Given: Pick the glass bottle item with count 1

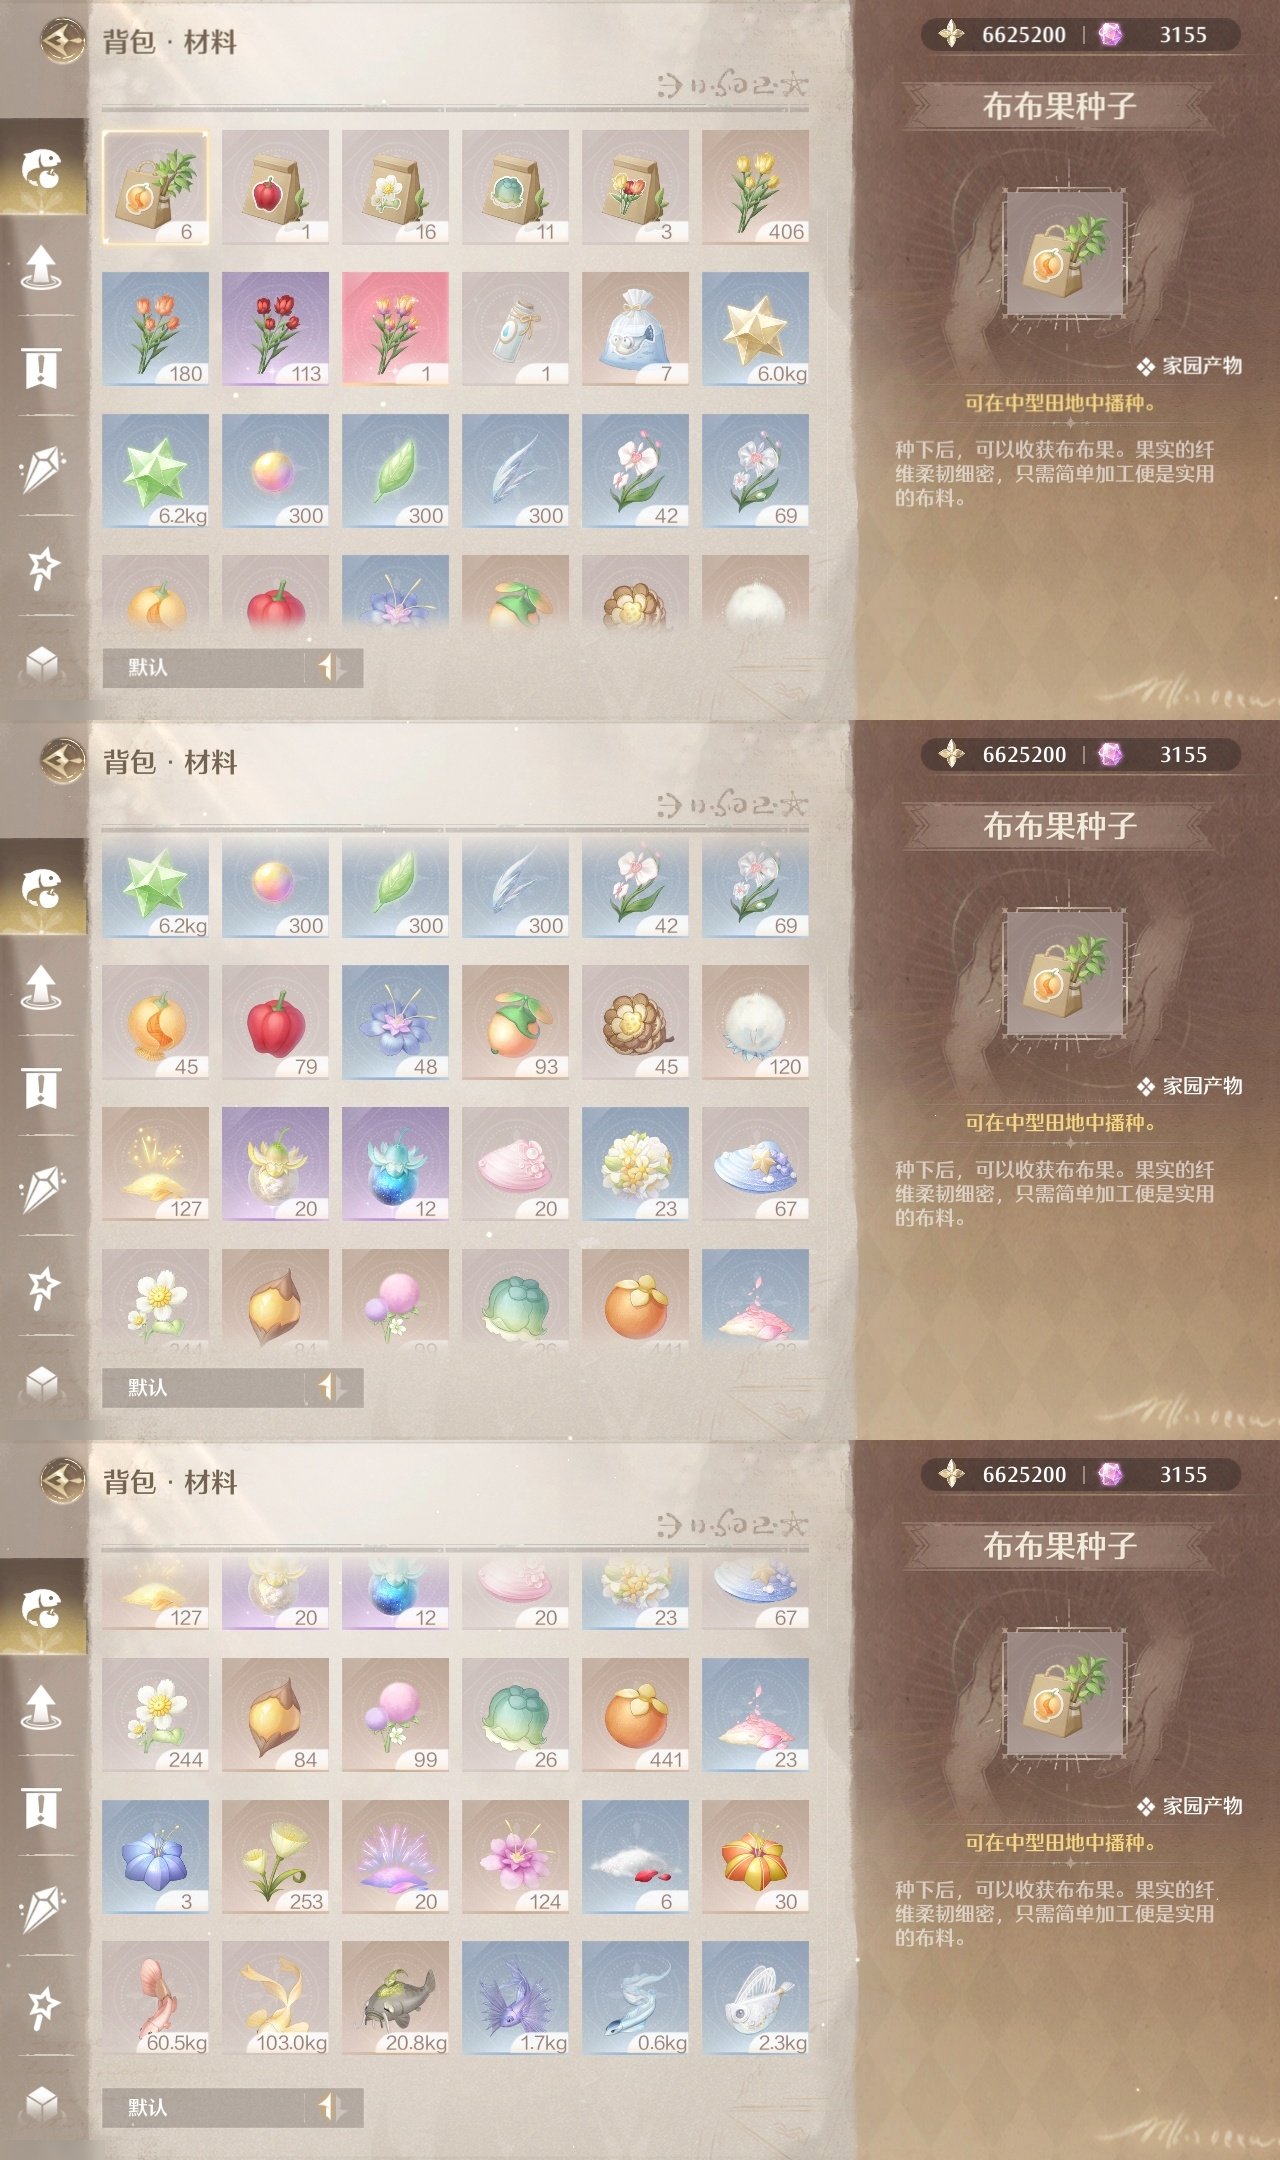Looking at the screenshot, I should pyautogui.click(x=515, y=329).
